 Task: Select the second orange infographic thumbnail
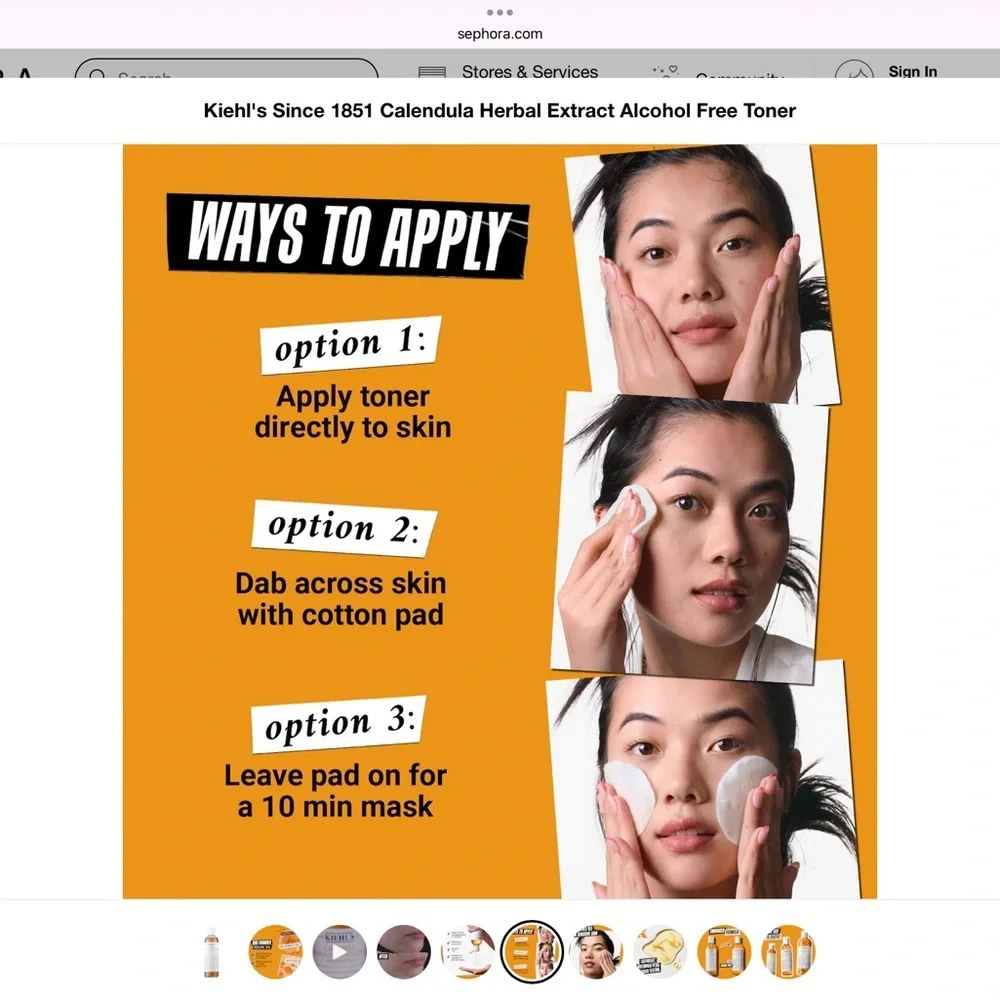276,952
